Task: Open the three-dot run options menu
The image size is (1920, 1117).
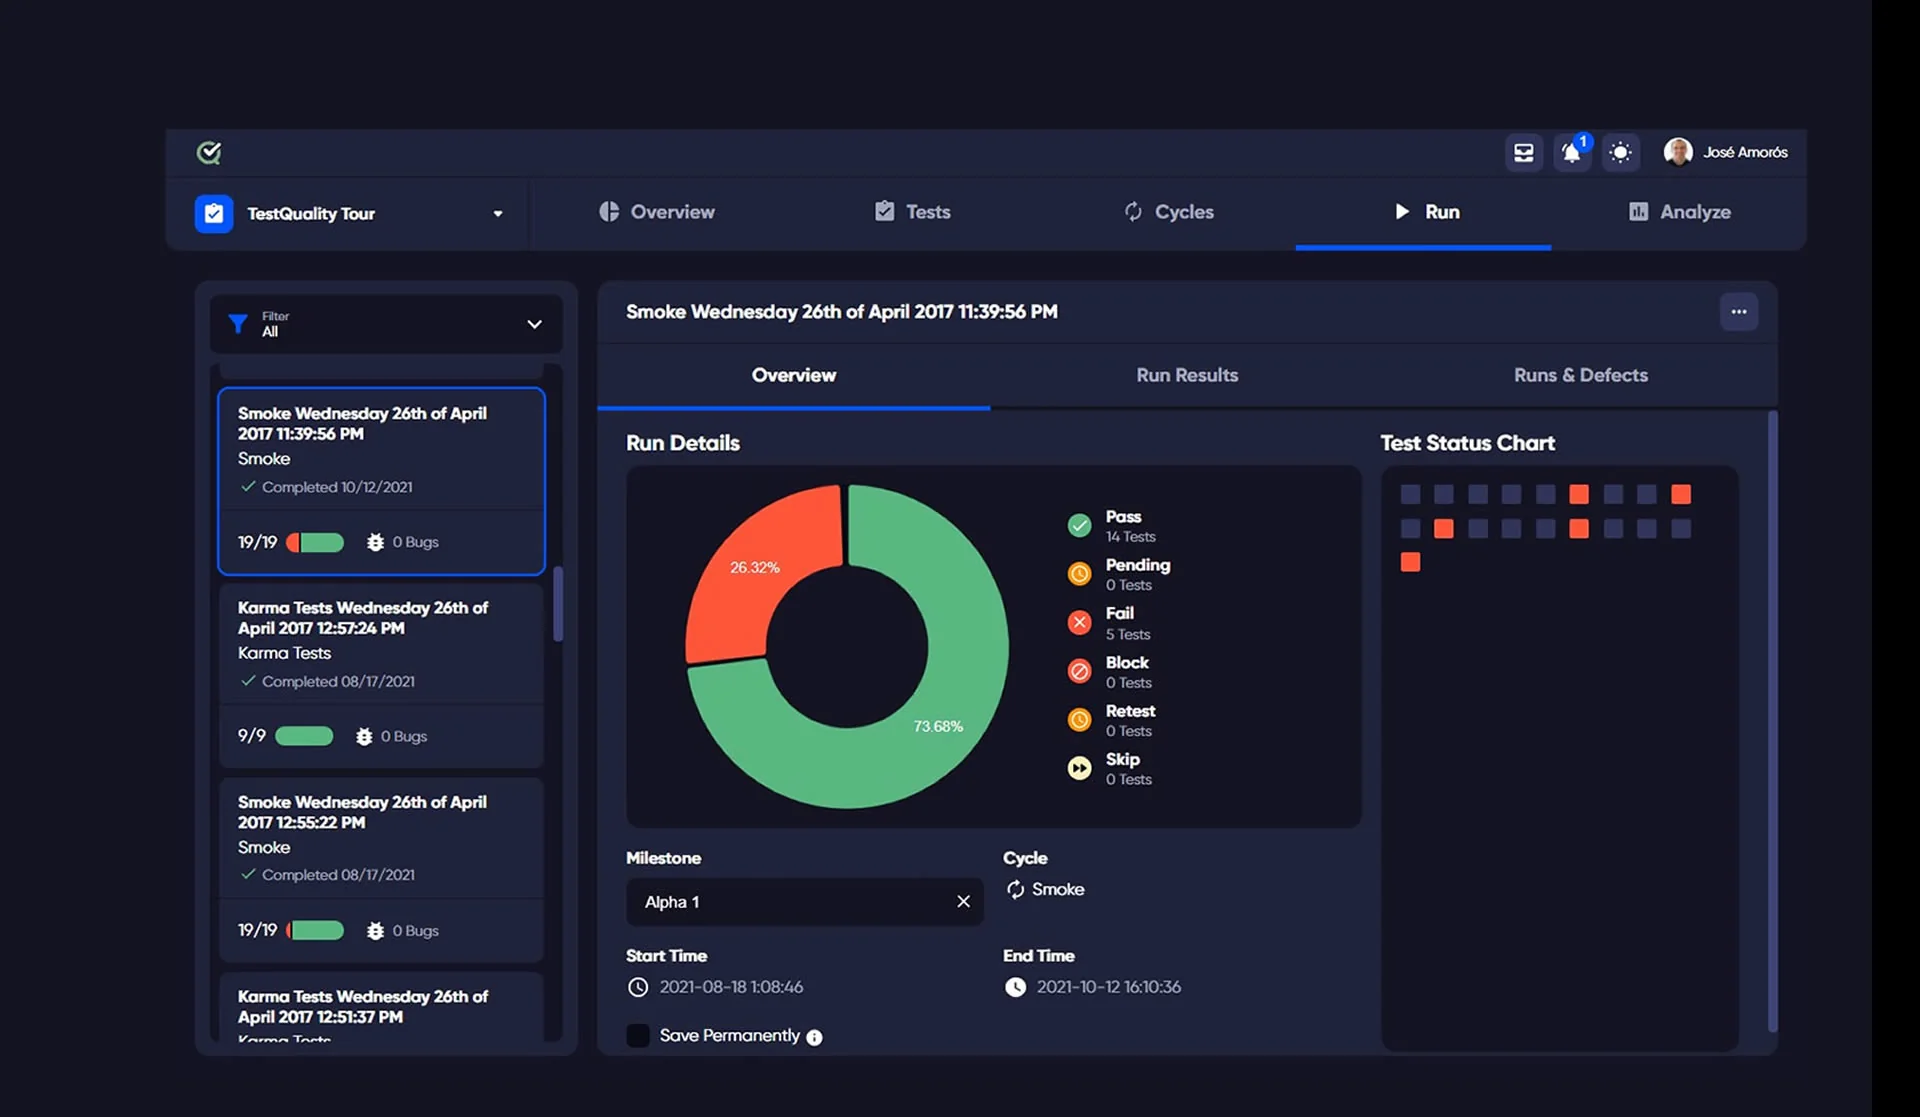Action: tap(1739, 311)
